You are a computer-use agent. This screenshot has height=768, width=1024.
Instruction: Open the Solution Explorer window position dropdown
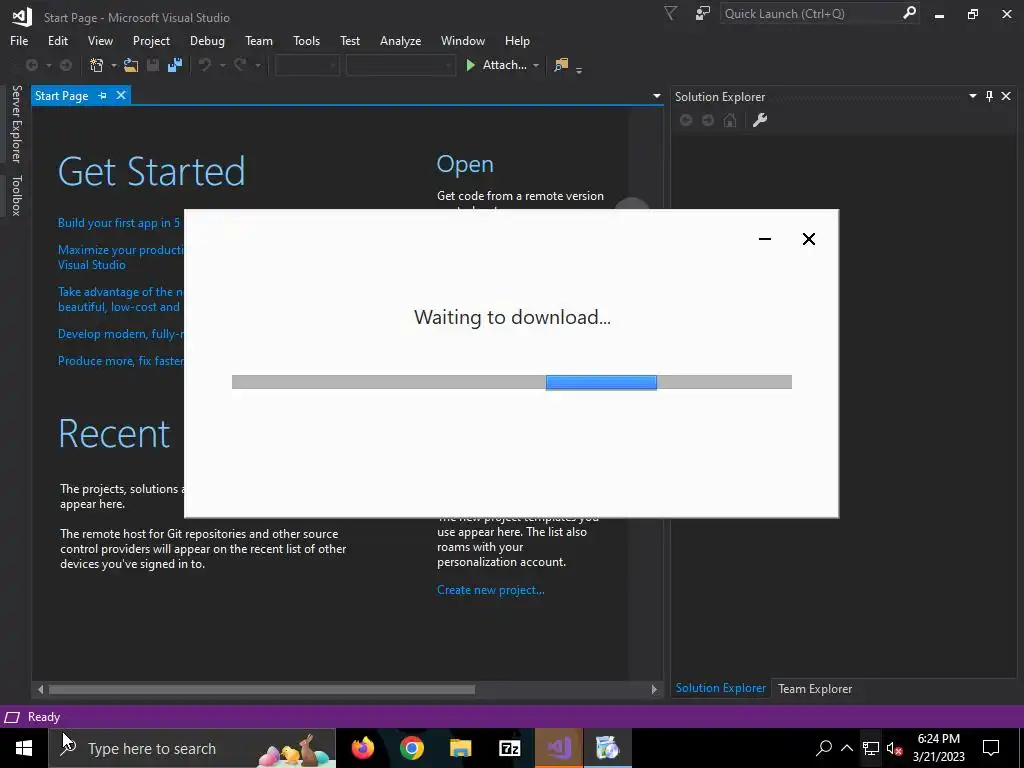coord(972,97)
